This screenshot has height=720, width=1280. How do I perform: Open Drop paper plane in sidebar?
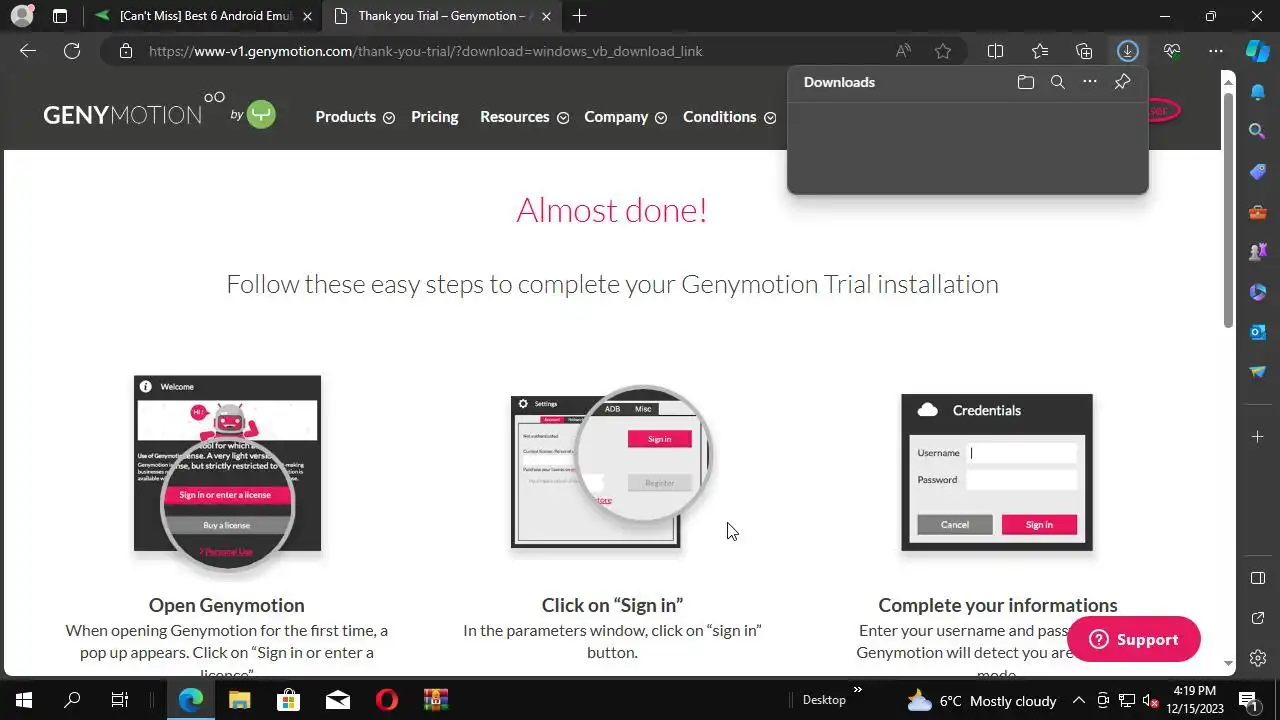pos(1258,372)
